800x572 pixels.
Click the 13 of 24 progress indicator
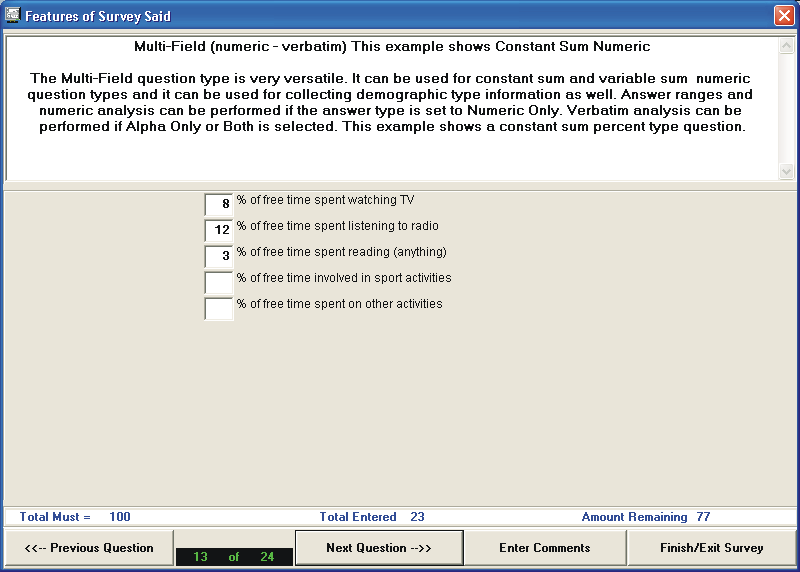pyautogui.click(x=234, y=557)
